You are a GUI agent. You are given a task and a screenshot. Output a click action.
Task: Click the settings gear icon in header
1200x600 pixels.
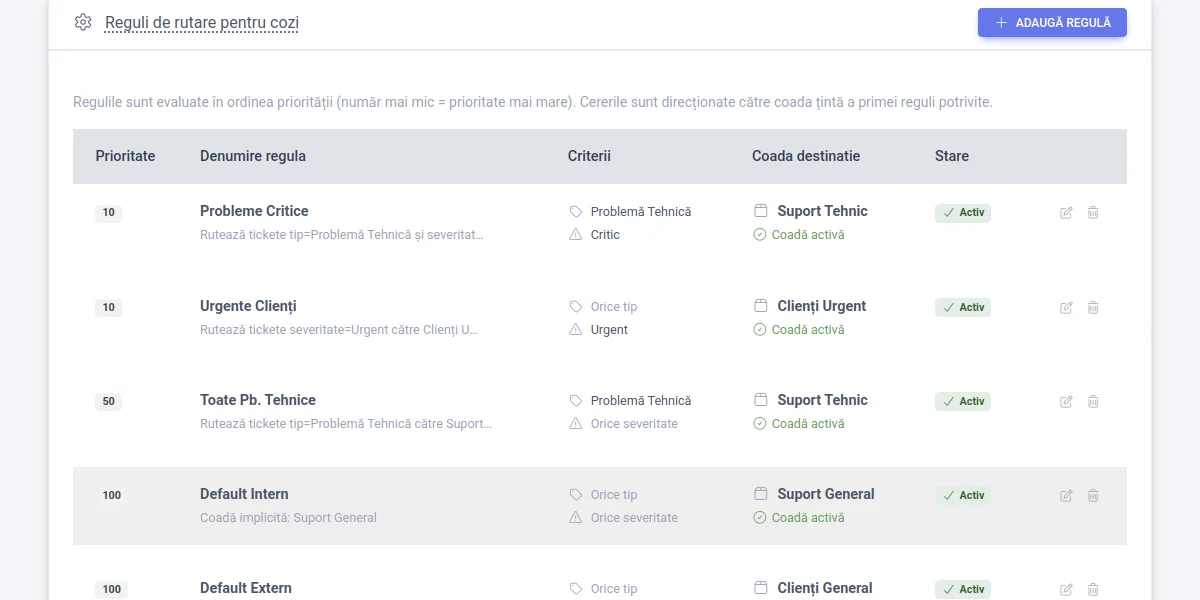[x=83, y=22]
